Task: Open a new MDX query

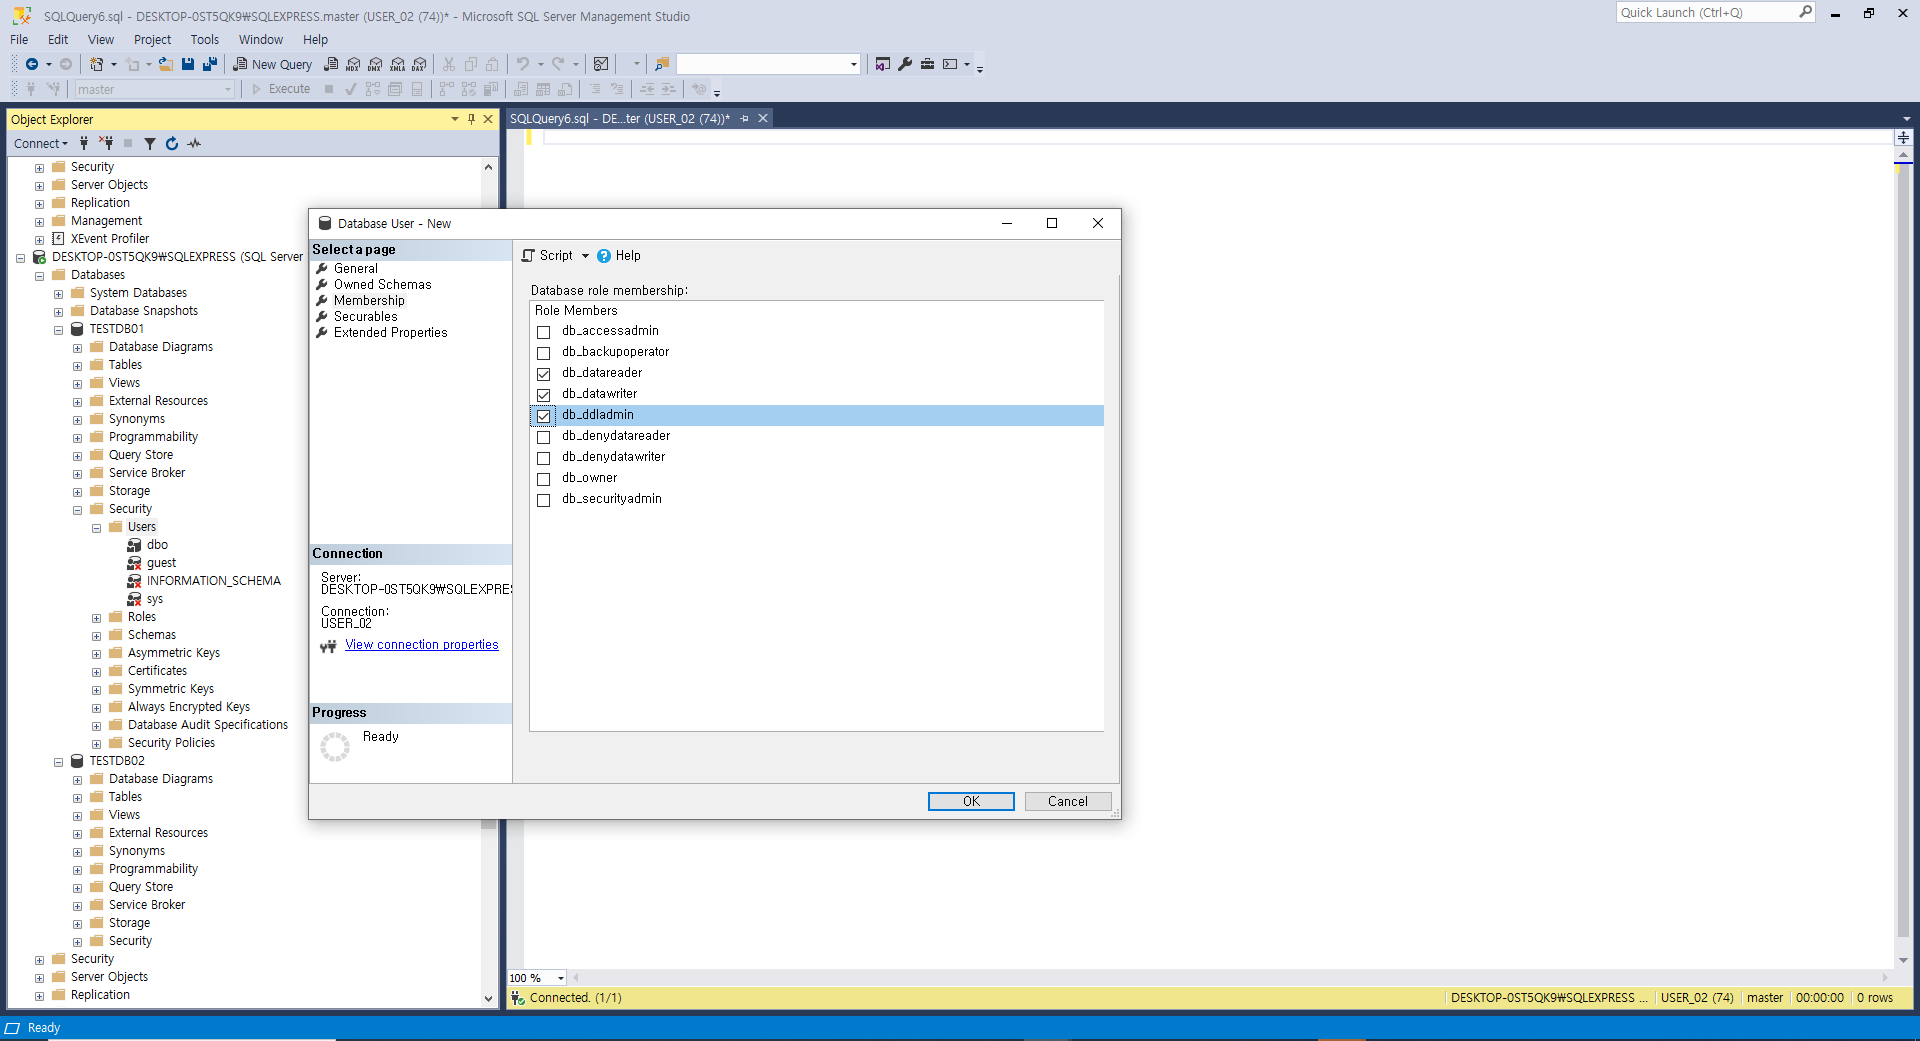Action: [x=353, y=64]
